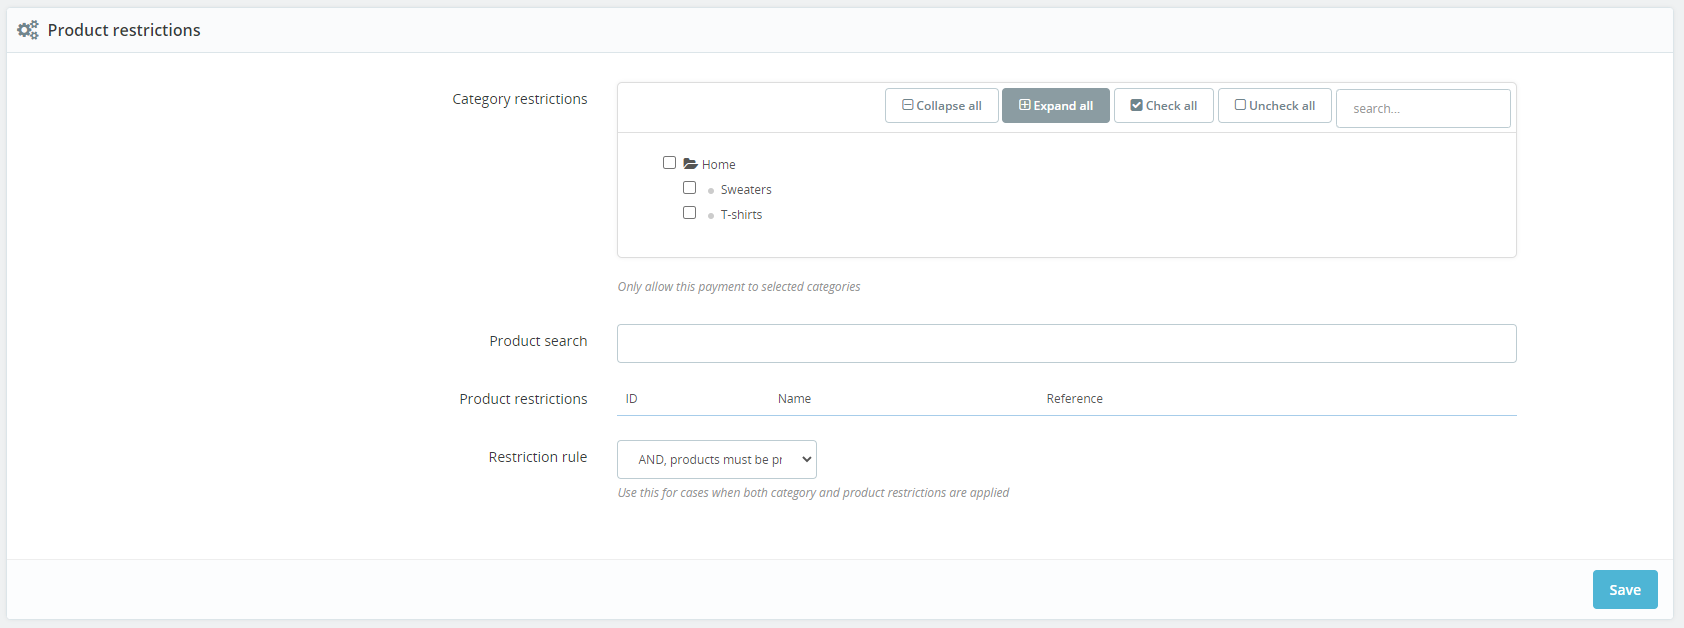Viewport: 1684px width, 628px height.
Task: Click the gears icon beside Product restrictions title
Action: pos(28,30)
